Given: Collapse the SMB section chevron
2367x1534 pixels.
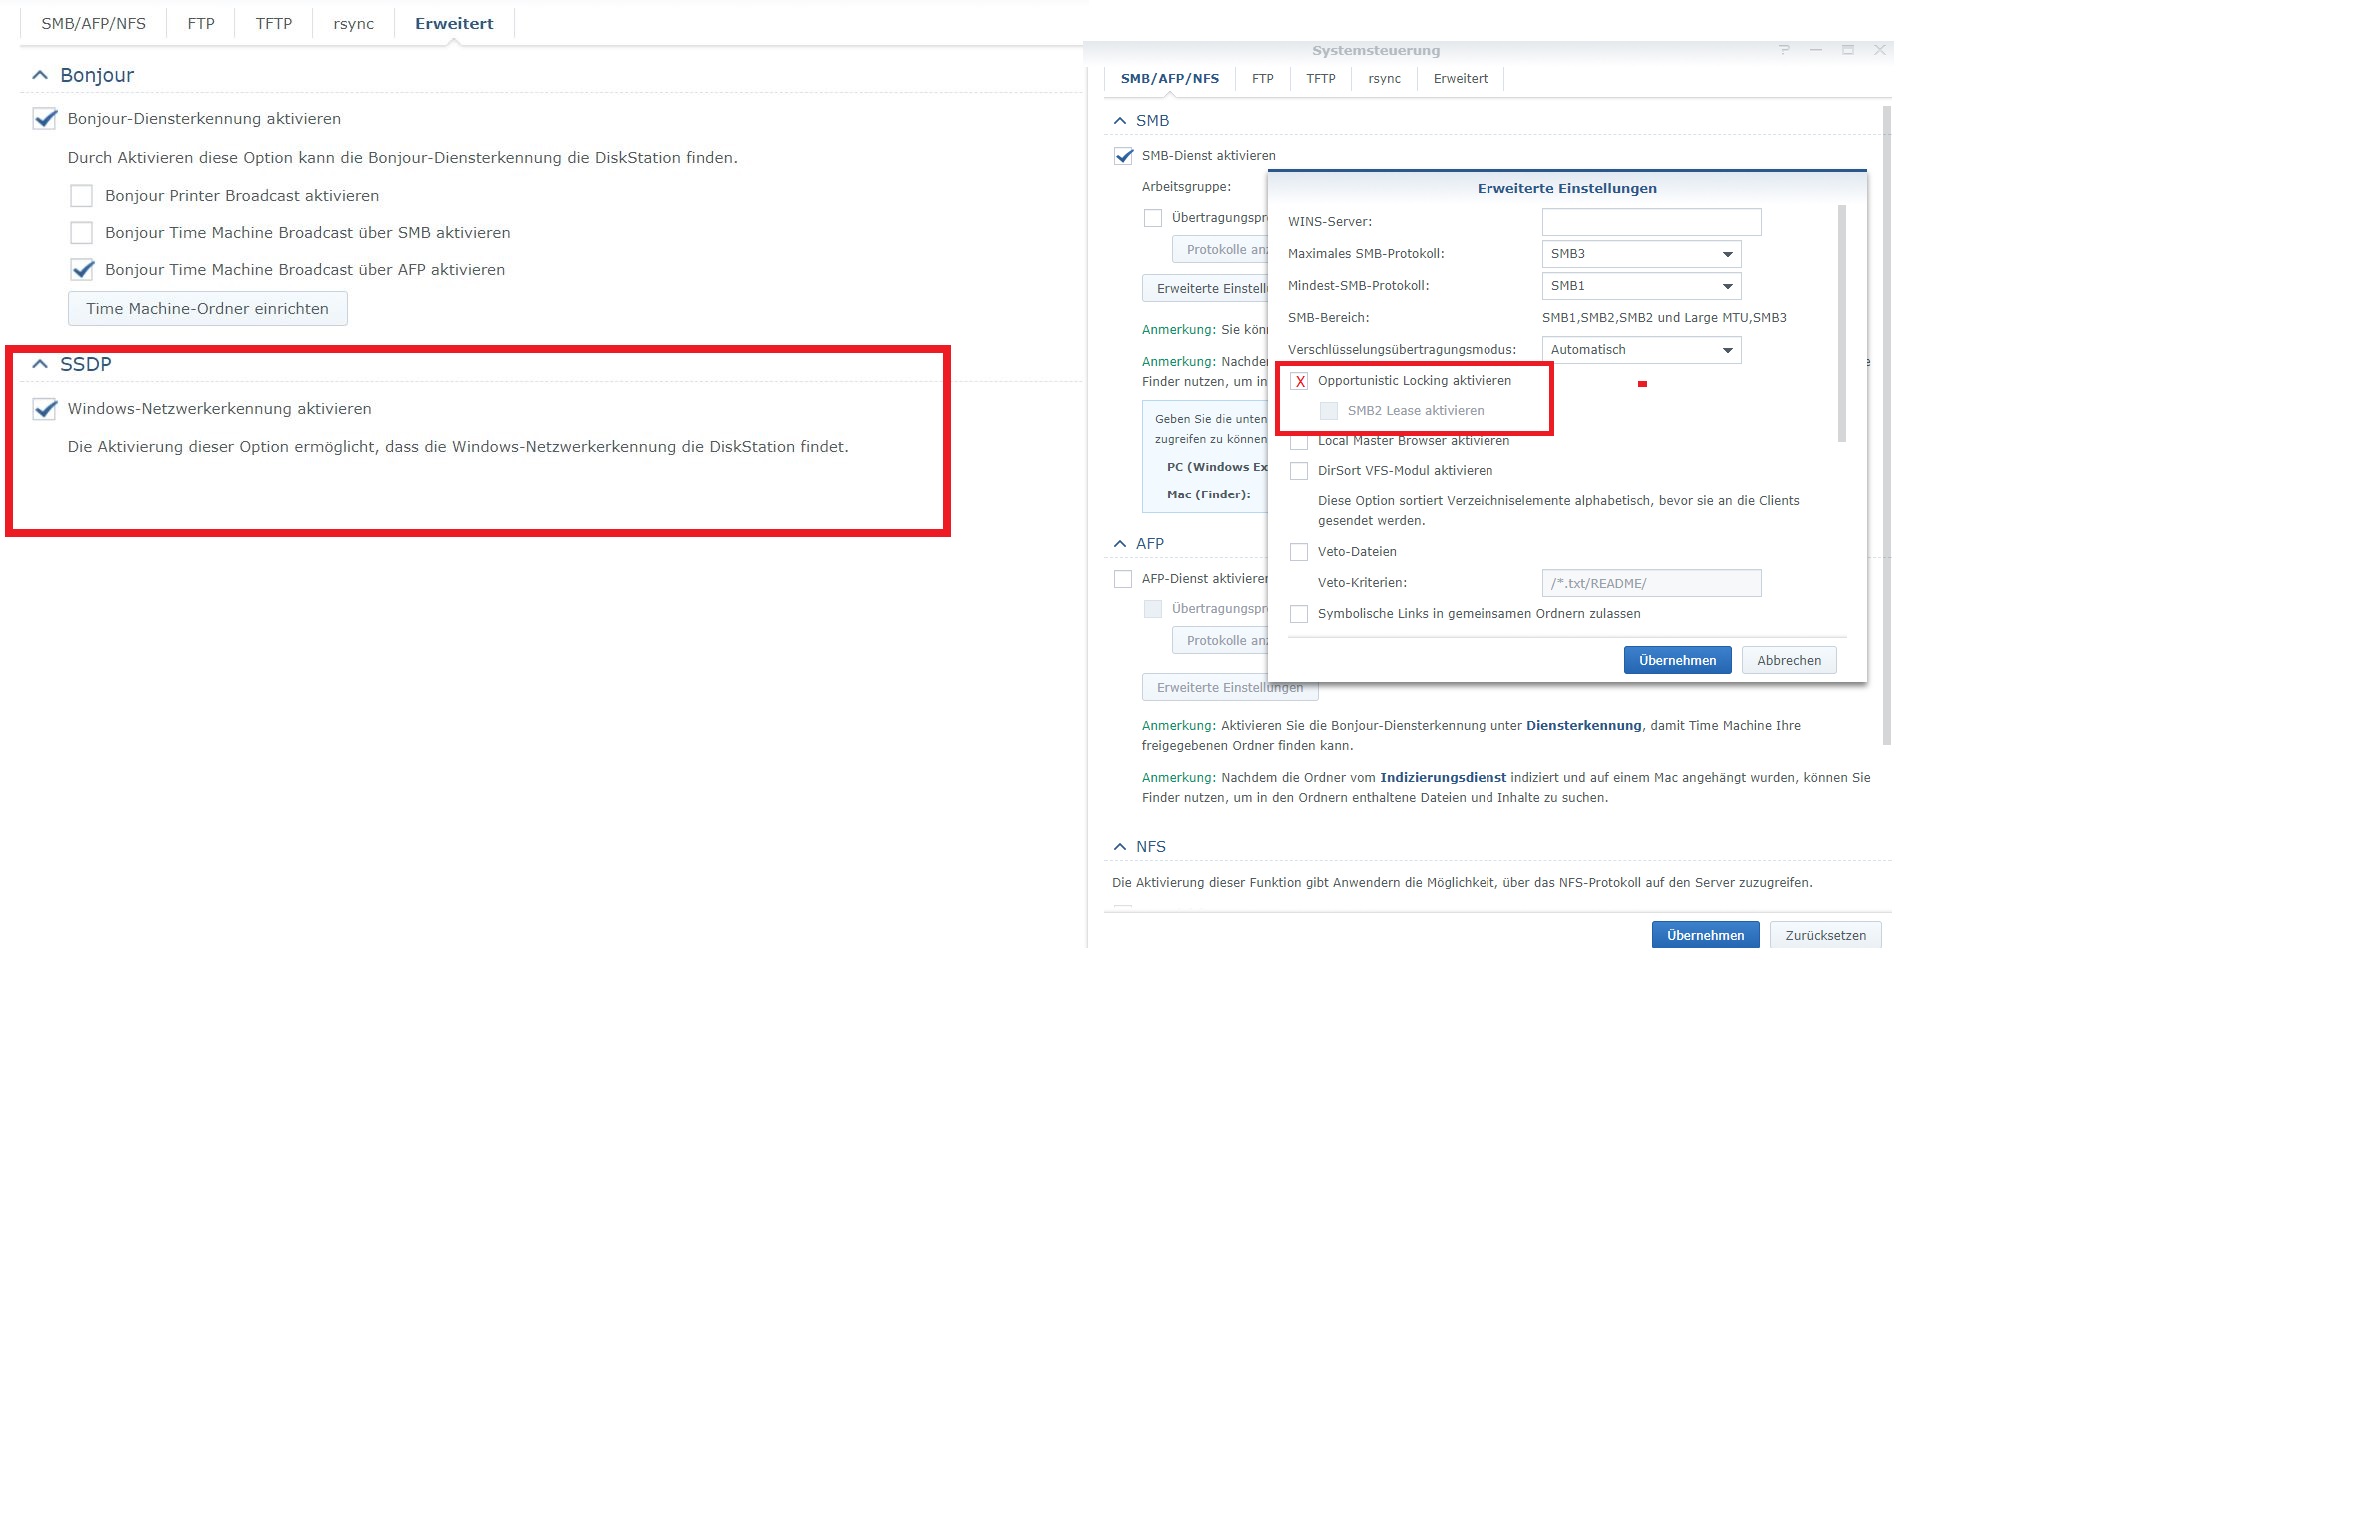Looking at the screenshot, I should click(x=1120, y=121).
